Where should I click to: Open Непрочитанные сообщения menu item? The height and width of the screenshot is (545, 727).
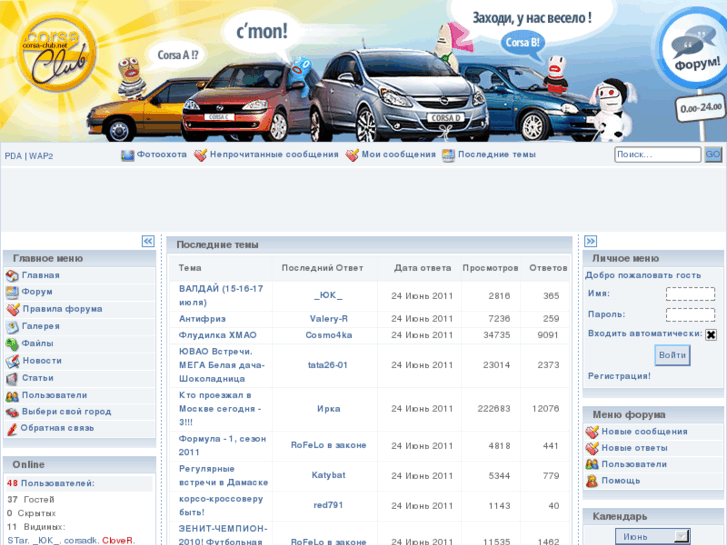click(x=274, y=154)
